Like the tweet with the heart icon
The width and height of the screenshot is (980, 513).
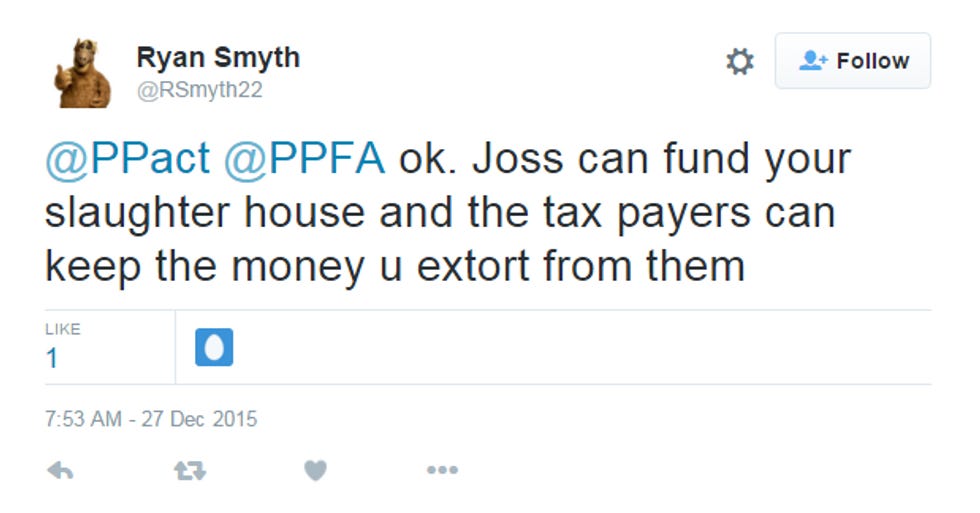pos(316,470)
